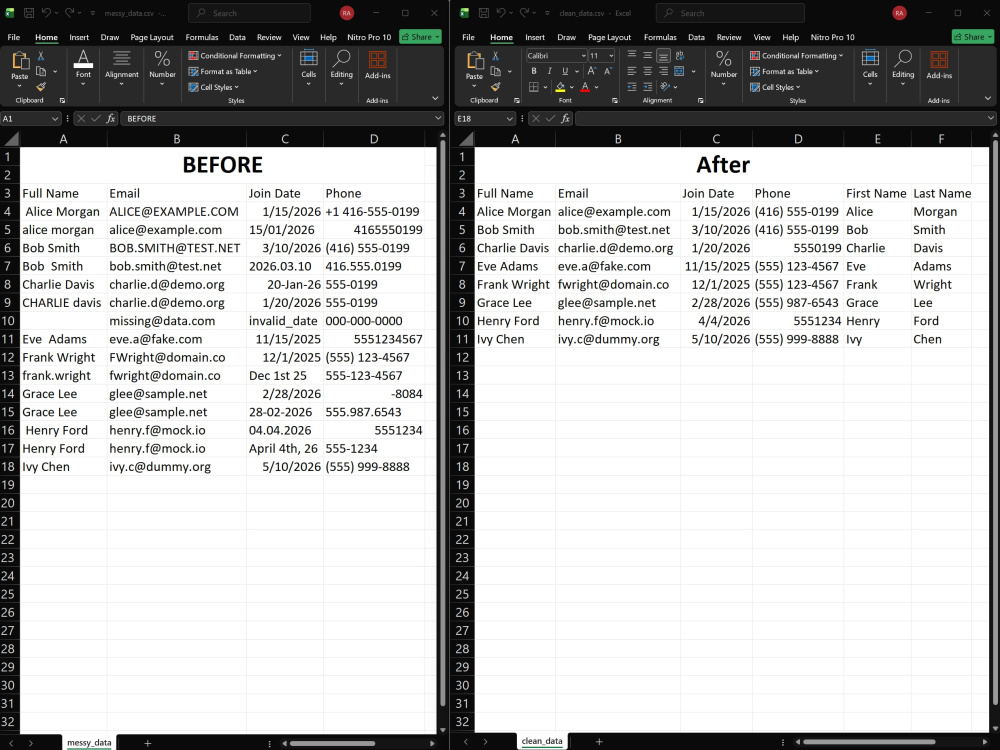Click Insert Function fx in messy_data window
This screenshot has height=750, width=1000.
tap(111, 119)
